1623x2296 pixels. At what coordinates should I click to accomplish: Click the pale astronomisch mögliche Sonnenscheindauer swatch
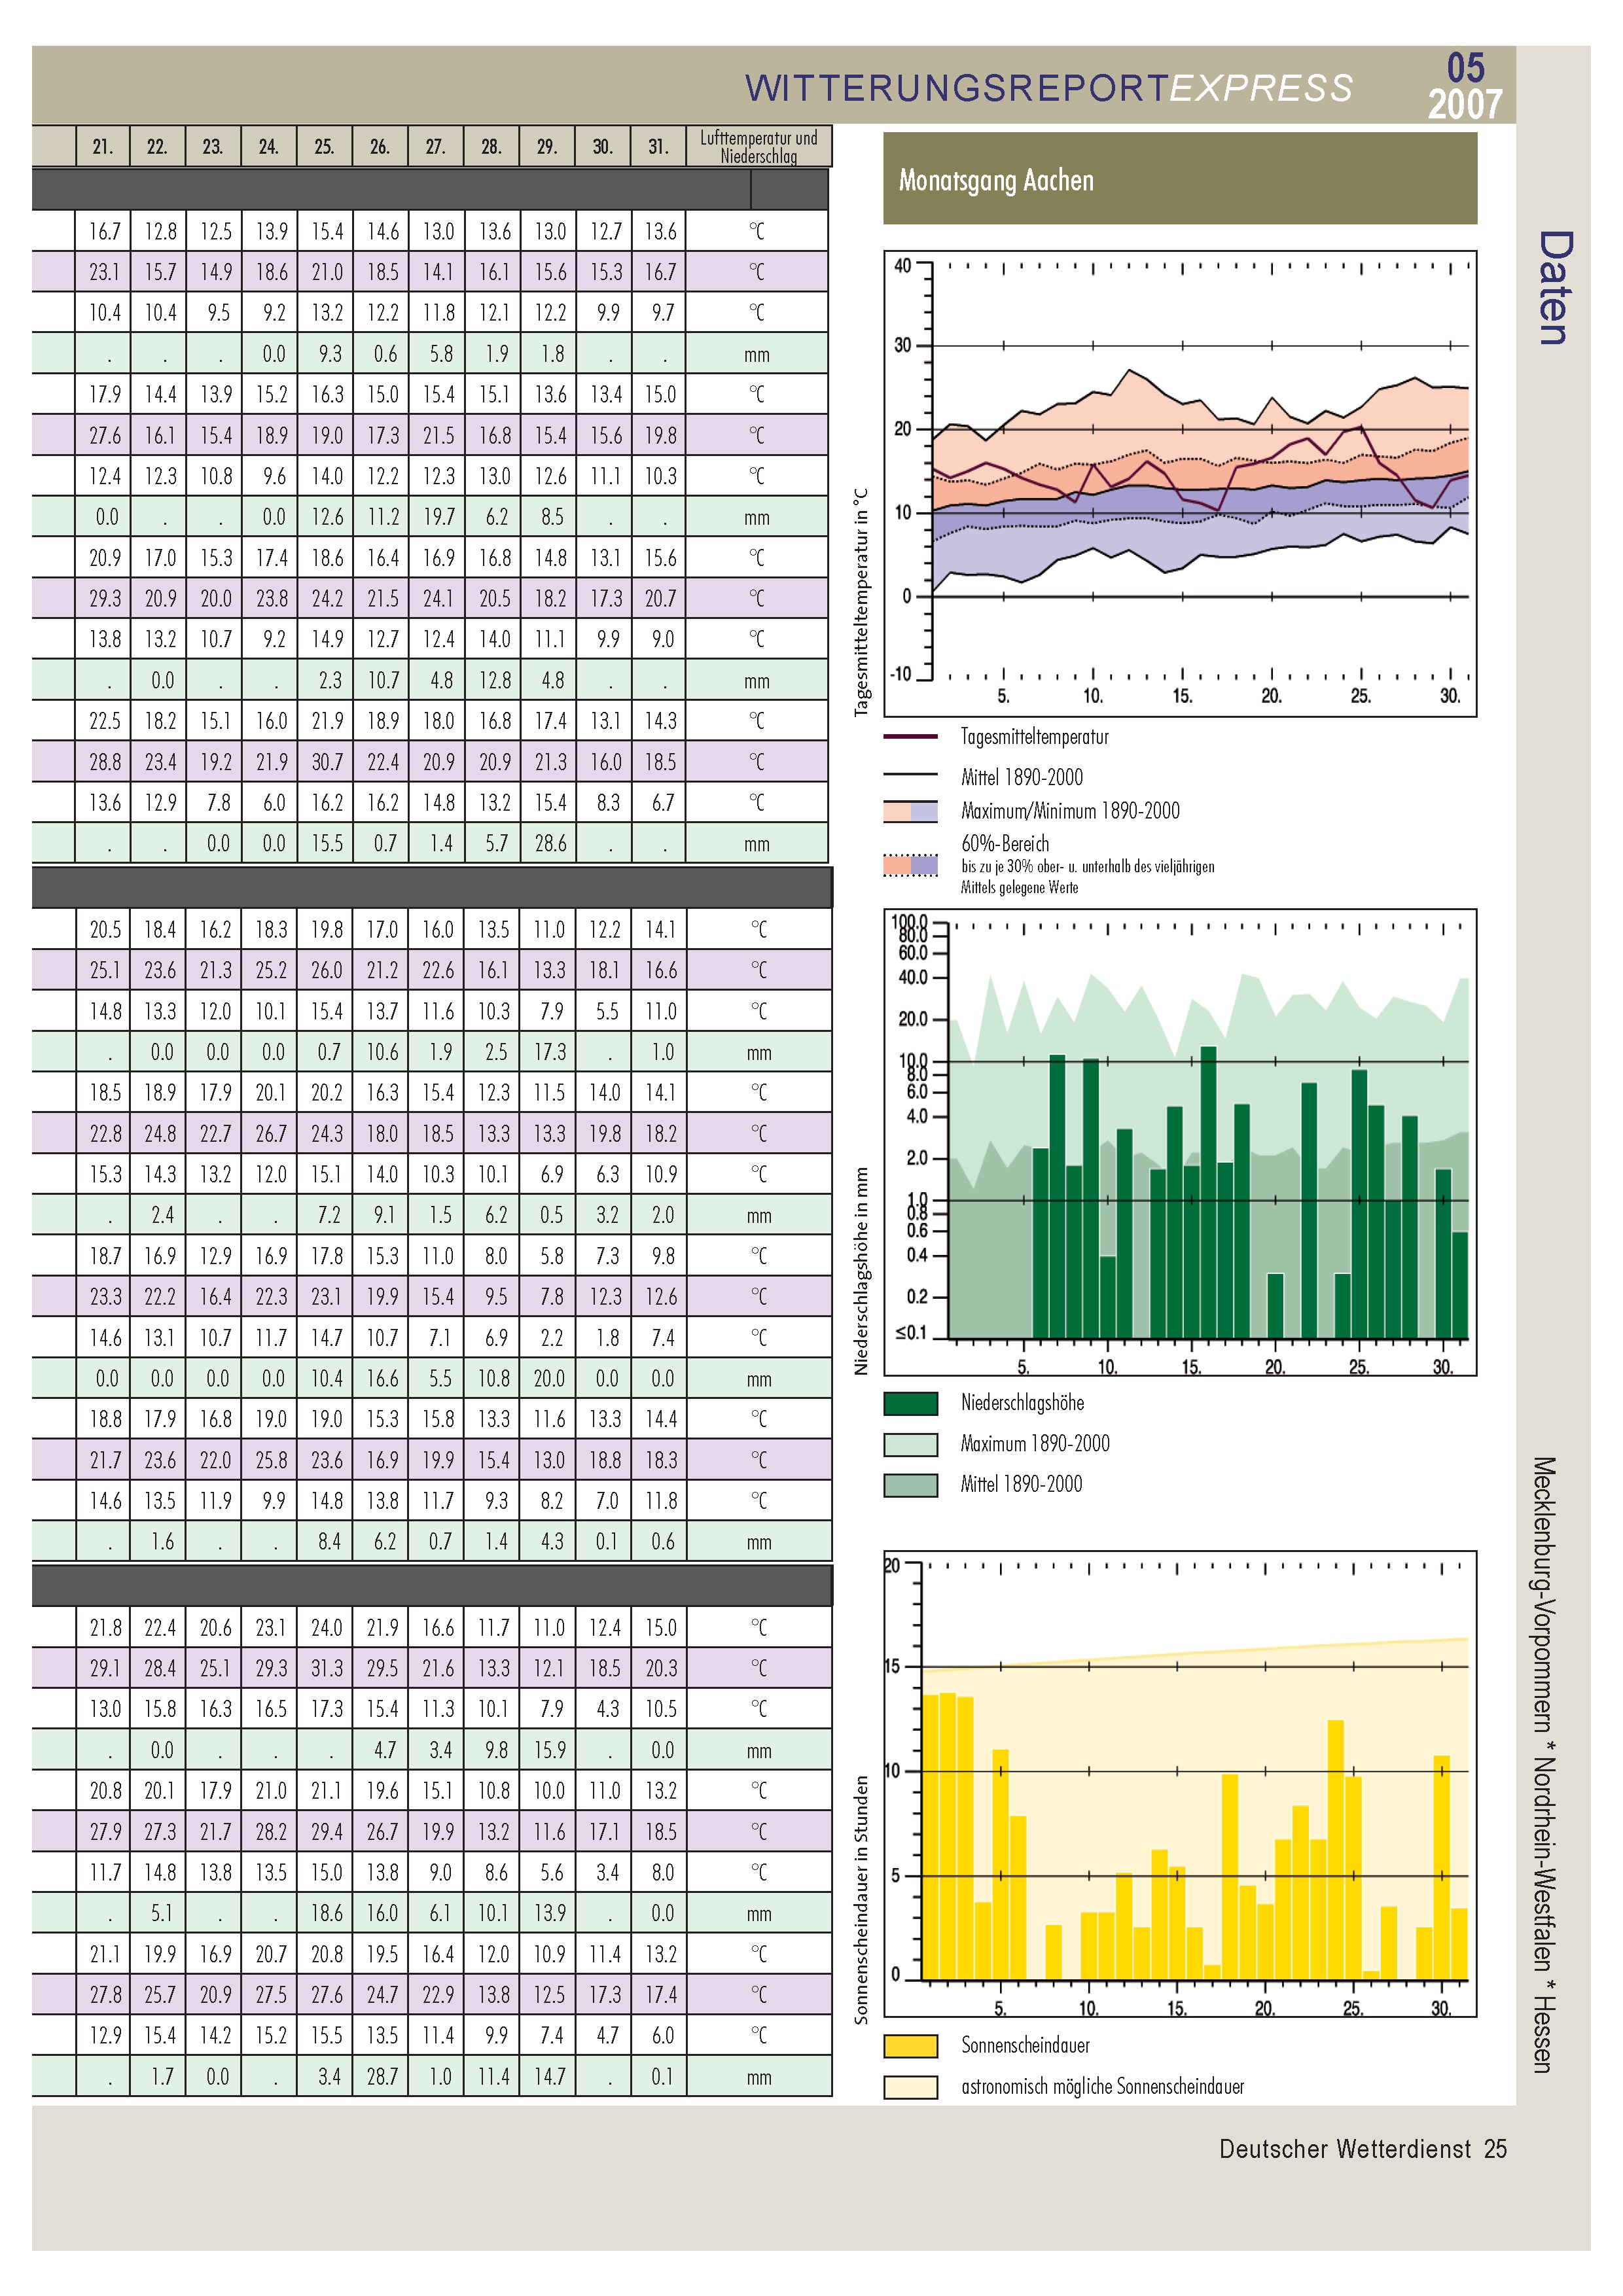(x=910, y=2086)
